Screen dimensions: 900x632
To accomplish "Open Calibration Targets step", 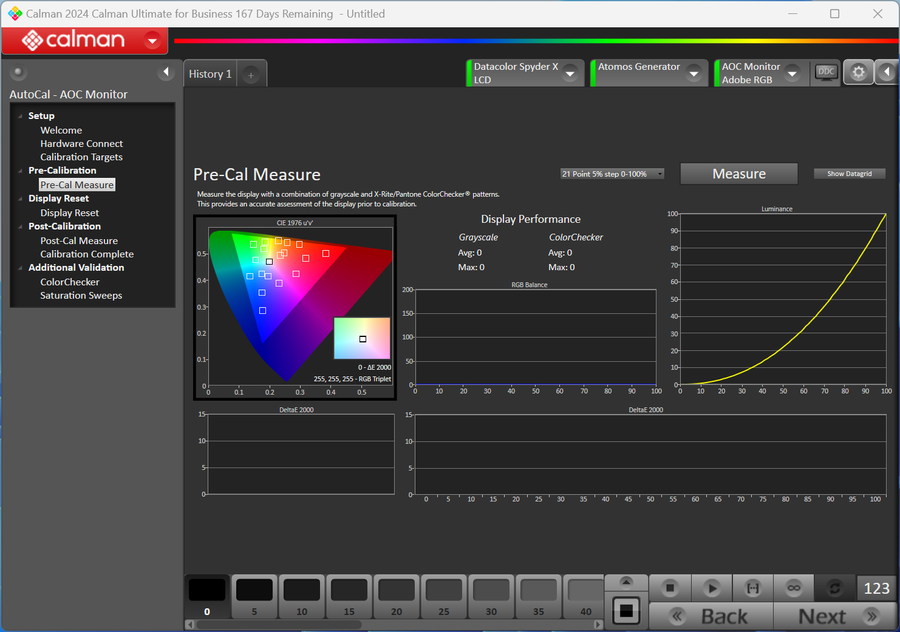I will [82, 157].
